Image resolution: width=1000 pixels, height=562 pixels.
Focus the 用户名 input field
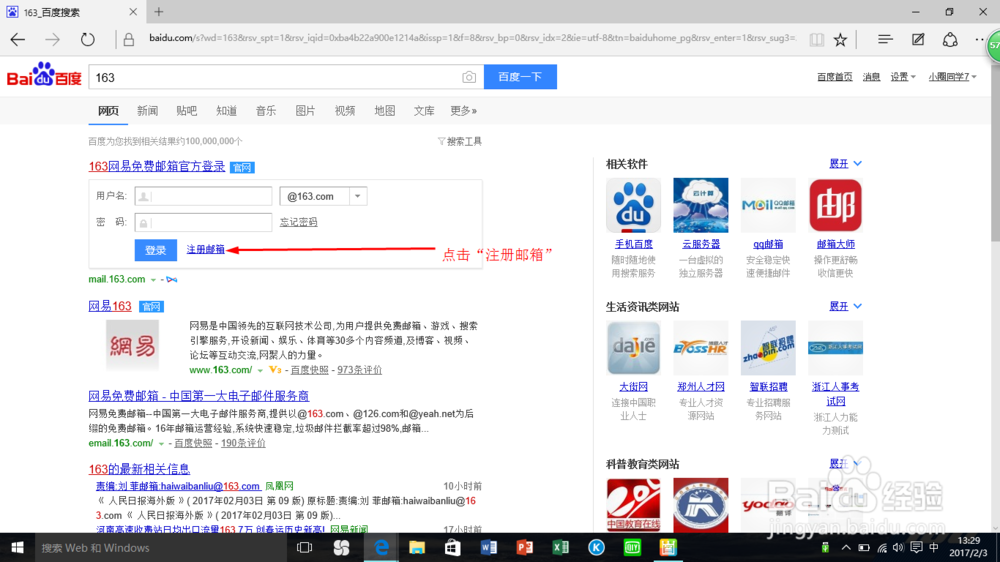pos(203,196)
